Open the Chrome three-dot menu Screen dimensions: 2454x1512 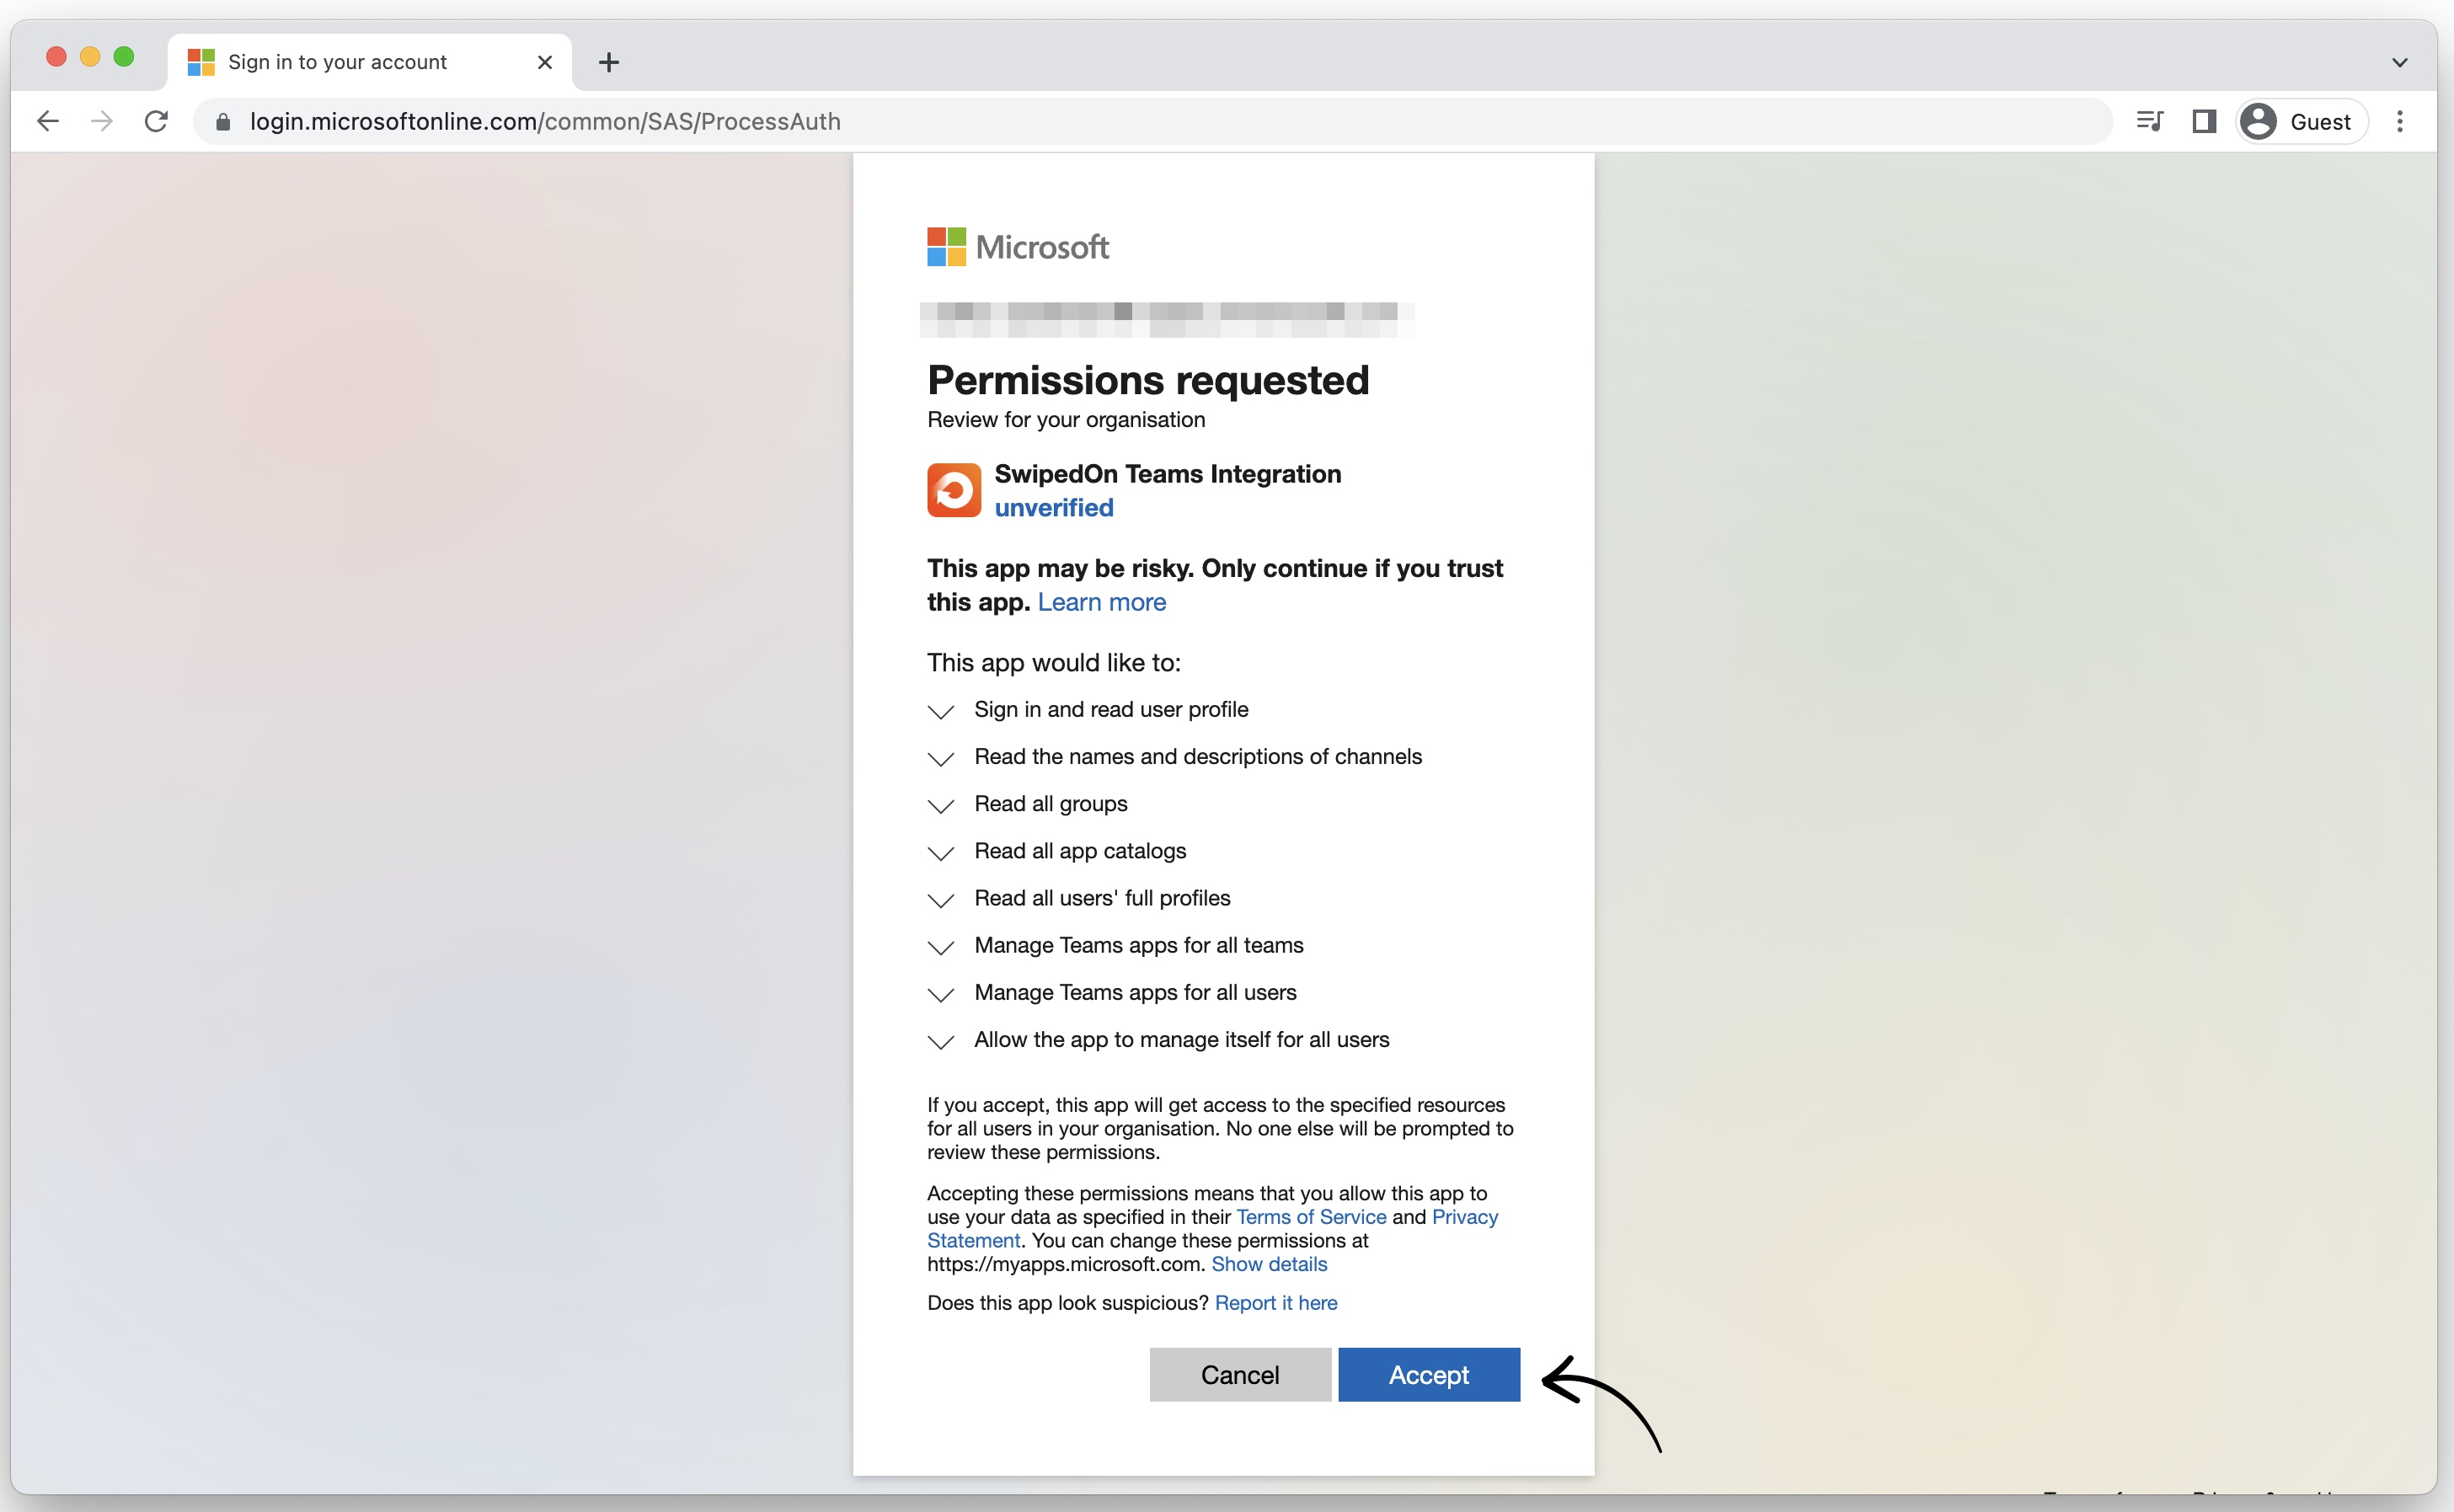point(2400,121)
